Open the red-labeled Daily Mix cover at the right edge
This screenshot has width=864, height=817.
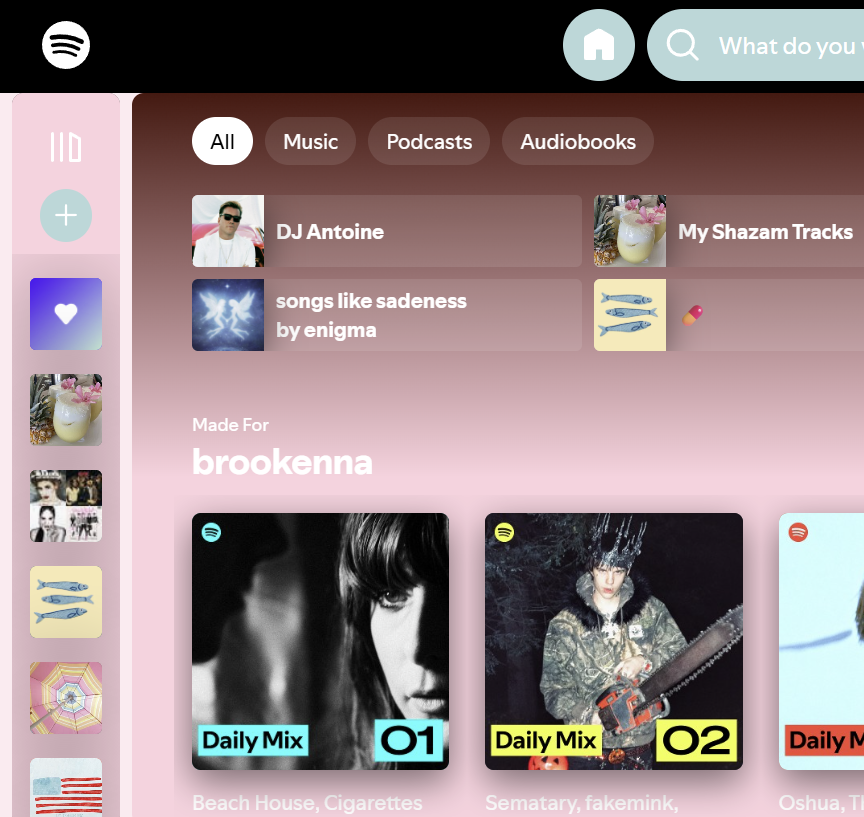click(821, 641)
